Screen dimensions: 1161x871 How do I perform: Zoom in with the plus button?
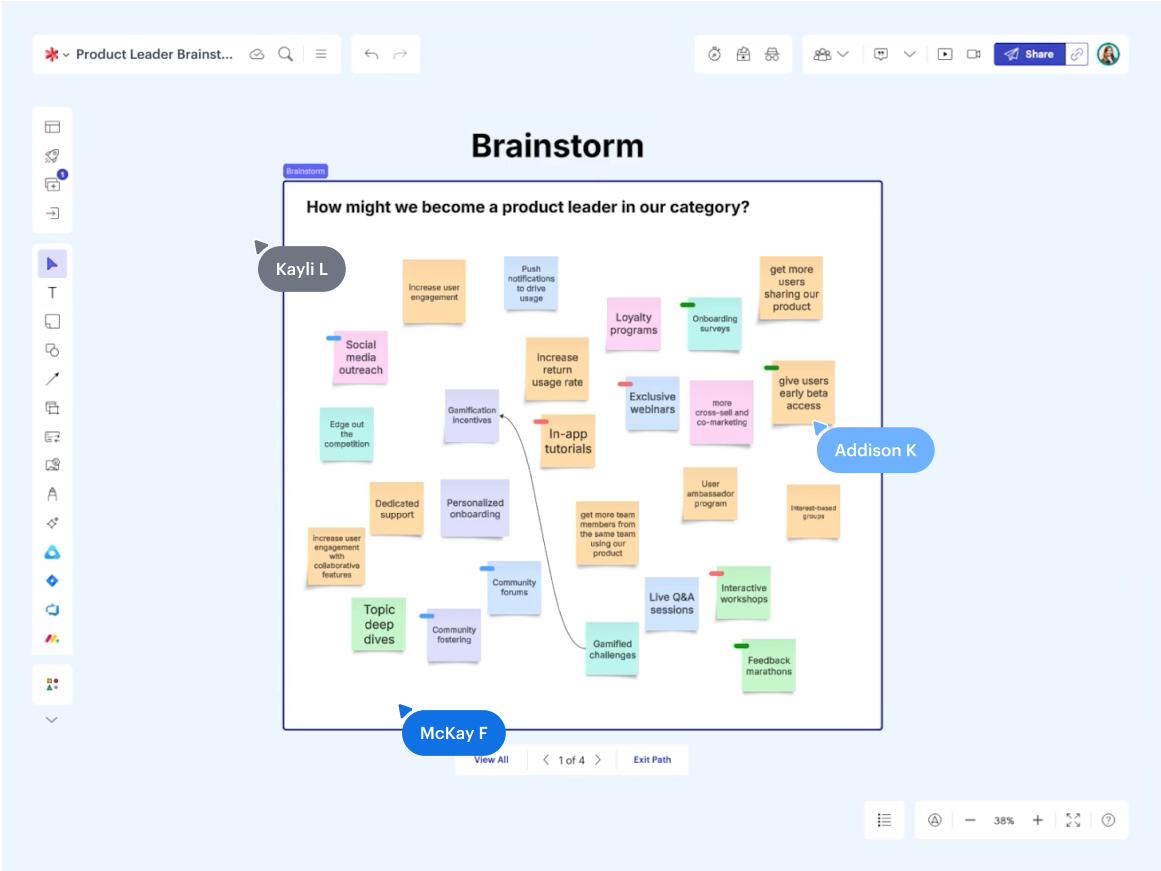(x=1038, y=820)
